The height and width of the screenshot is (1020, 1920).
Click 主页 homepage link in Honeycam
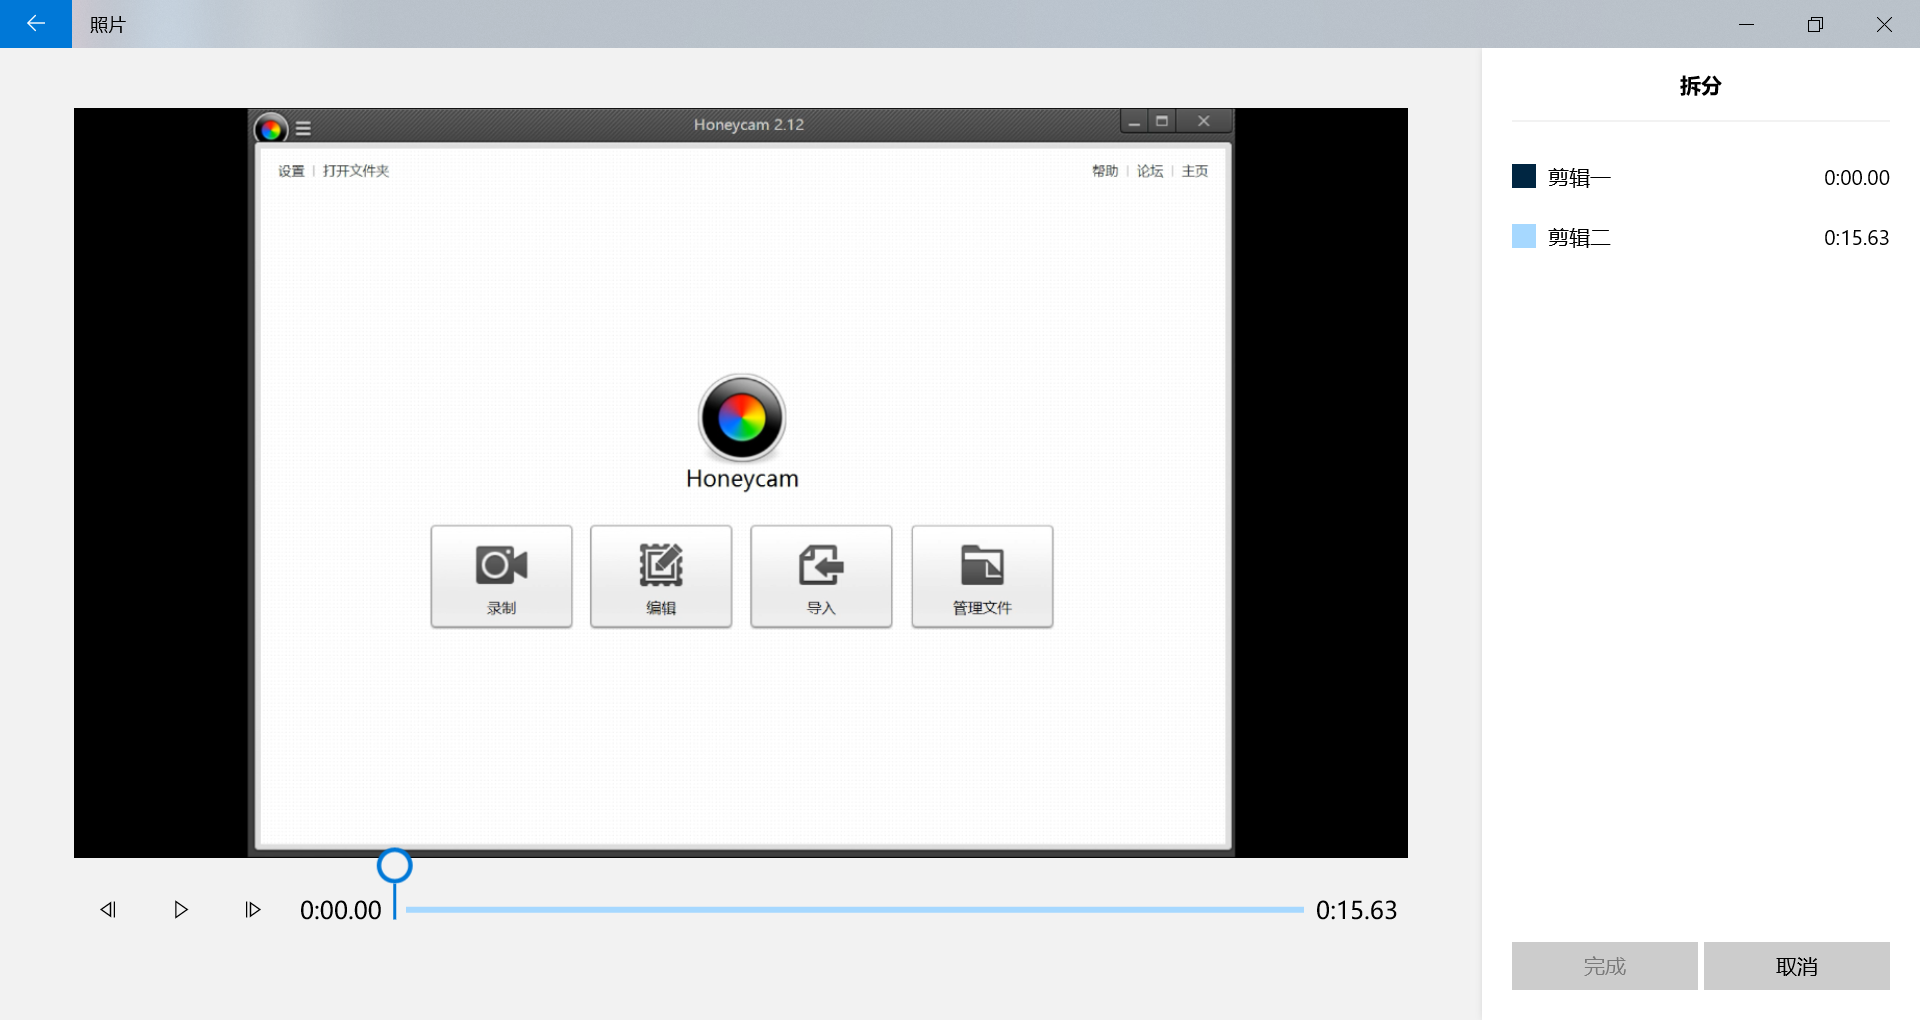1195,171
